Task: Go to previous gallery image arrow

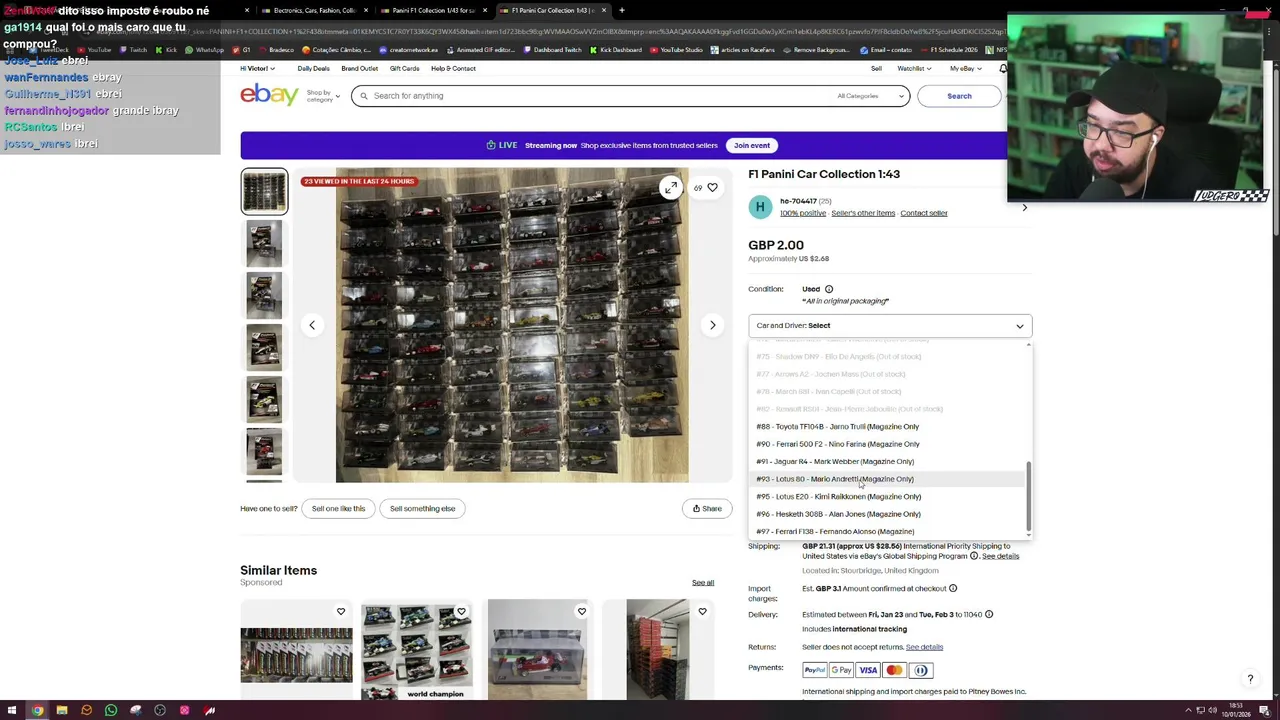Action: (x=311, y=325)
